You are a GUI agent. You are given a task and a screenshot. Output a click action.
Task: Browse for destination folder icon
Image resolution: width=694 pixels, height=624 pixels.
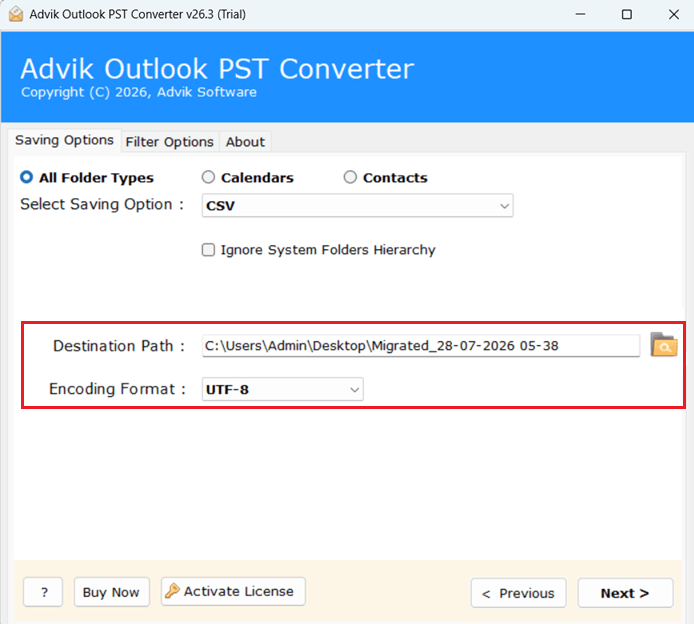tap(663, 345)
